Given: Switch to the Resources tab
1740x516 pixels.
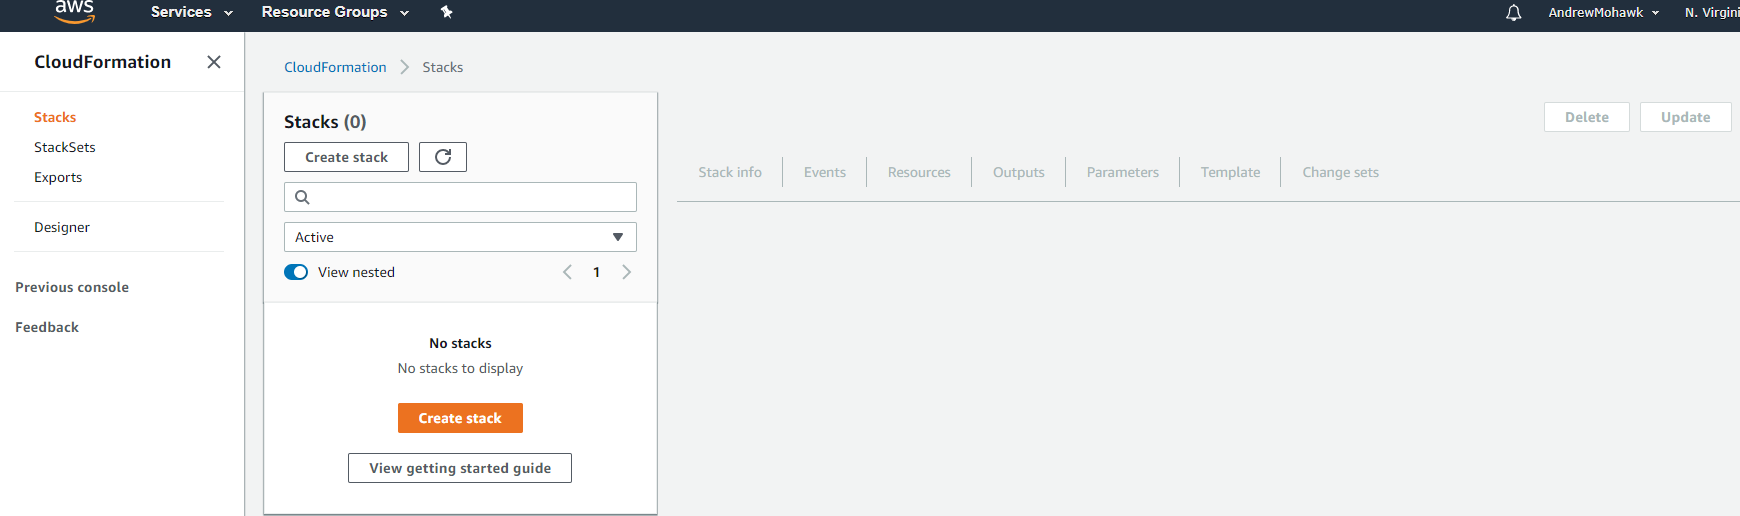Looking at the screenshot, I should [919, 172].
